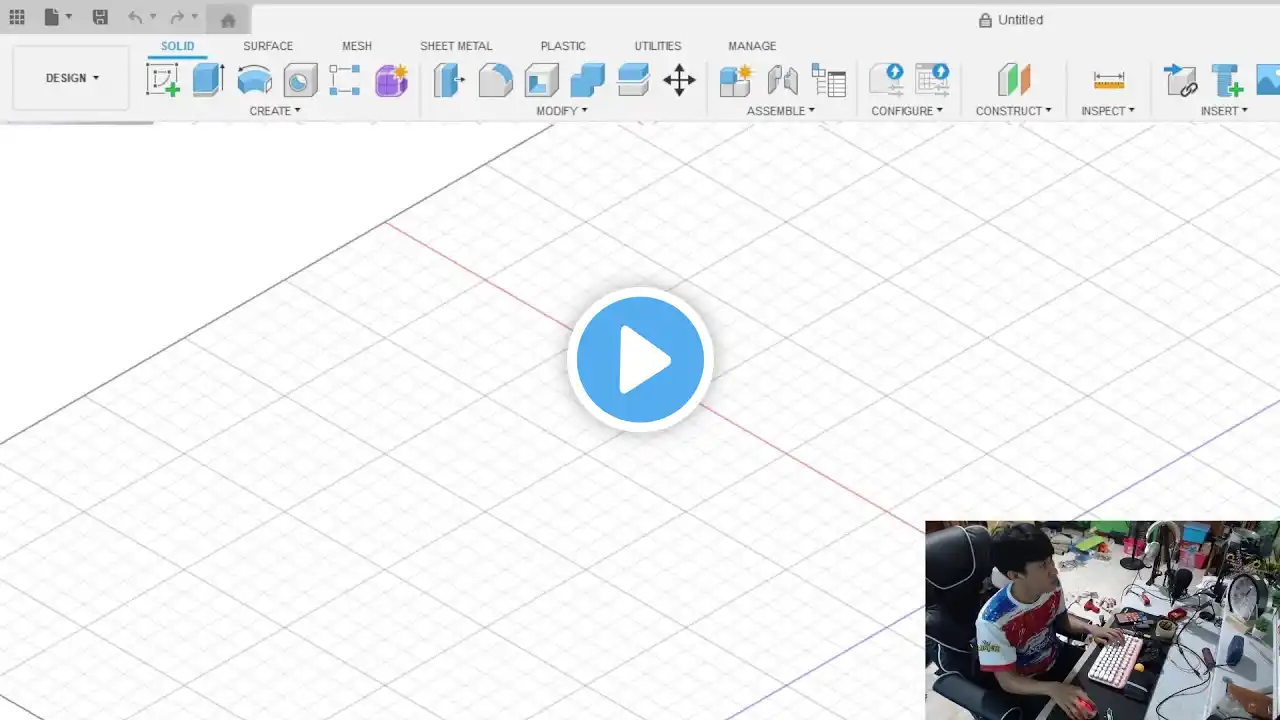Viewport: 1280px width, 720px height.
Task: Expand the ASSEMBLE menu
Action: [781, 111]
